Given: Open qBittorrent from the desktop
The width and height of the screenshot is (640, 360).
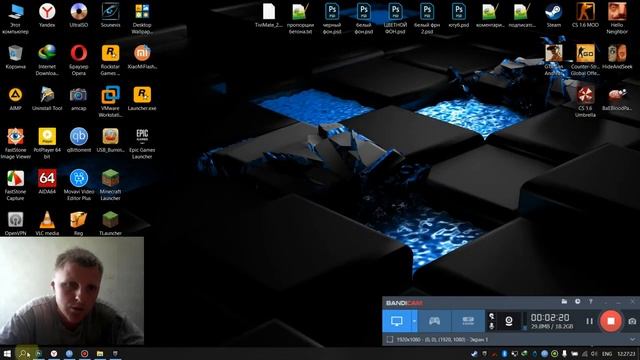Looking at the screenshot, I should (79, 140).
